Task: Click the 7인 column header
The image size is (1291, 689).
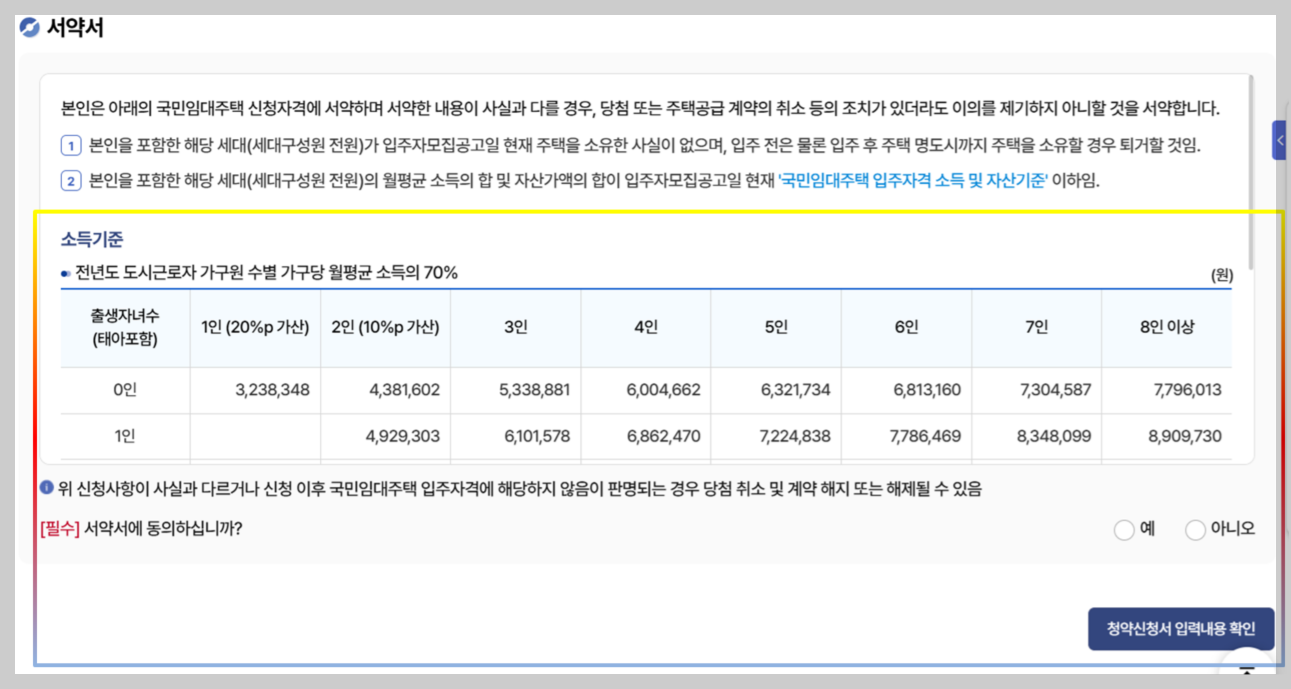Action: 1036,327
